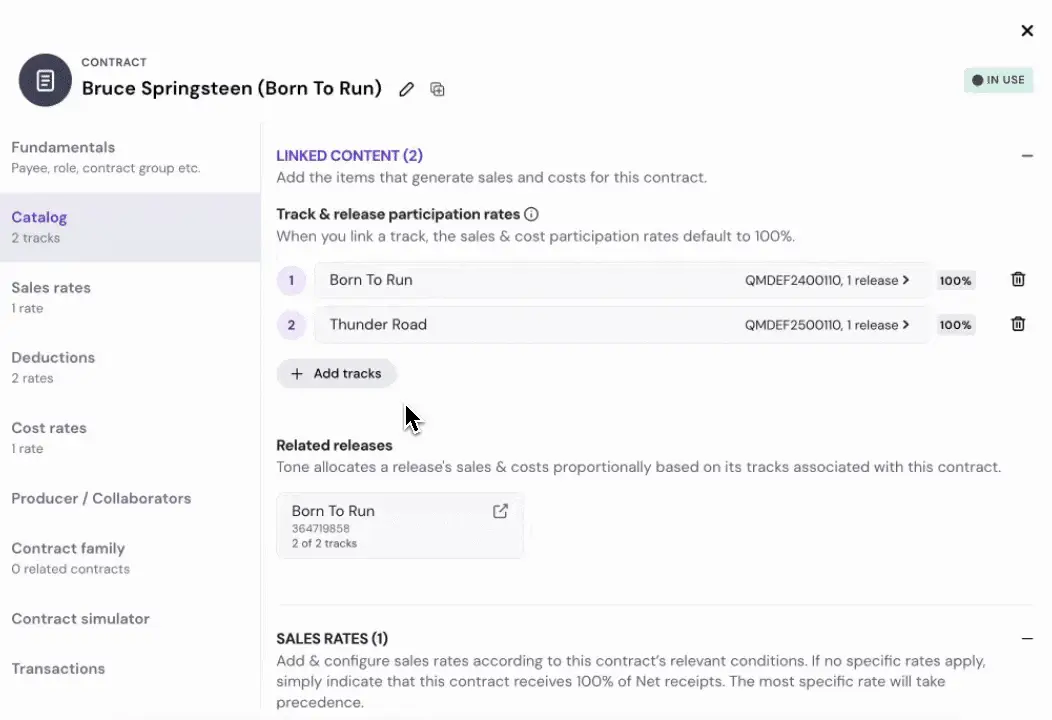Screen dimensions: 1052x720
Task: Show info for participation rates
Action: click(x=531, y=214)
